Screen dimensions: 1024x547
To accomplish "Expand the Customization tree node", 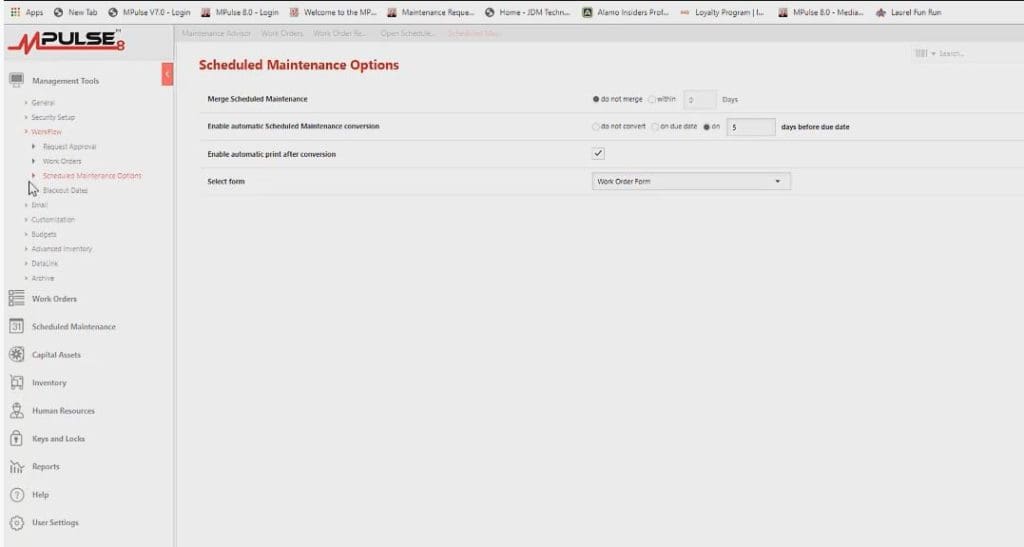I will point(26,220).
